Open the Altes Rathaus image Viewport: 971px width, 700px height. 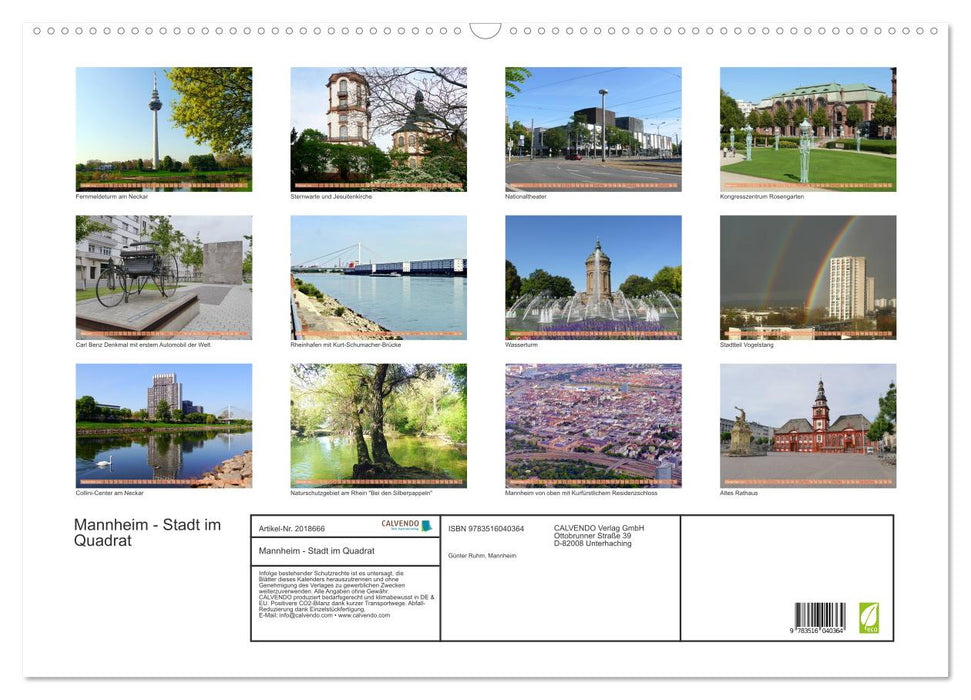tap(807, 425)
